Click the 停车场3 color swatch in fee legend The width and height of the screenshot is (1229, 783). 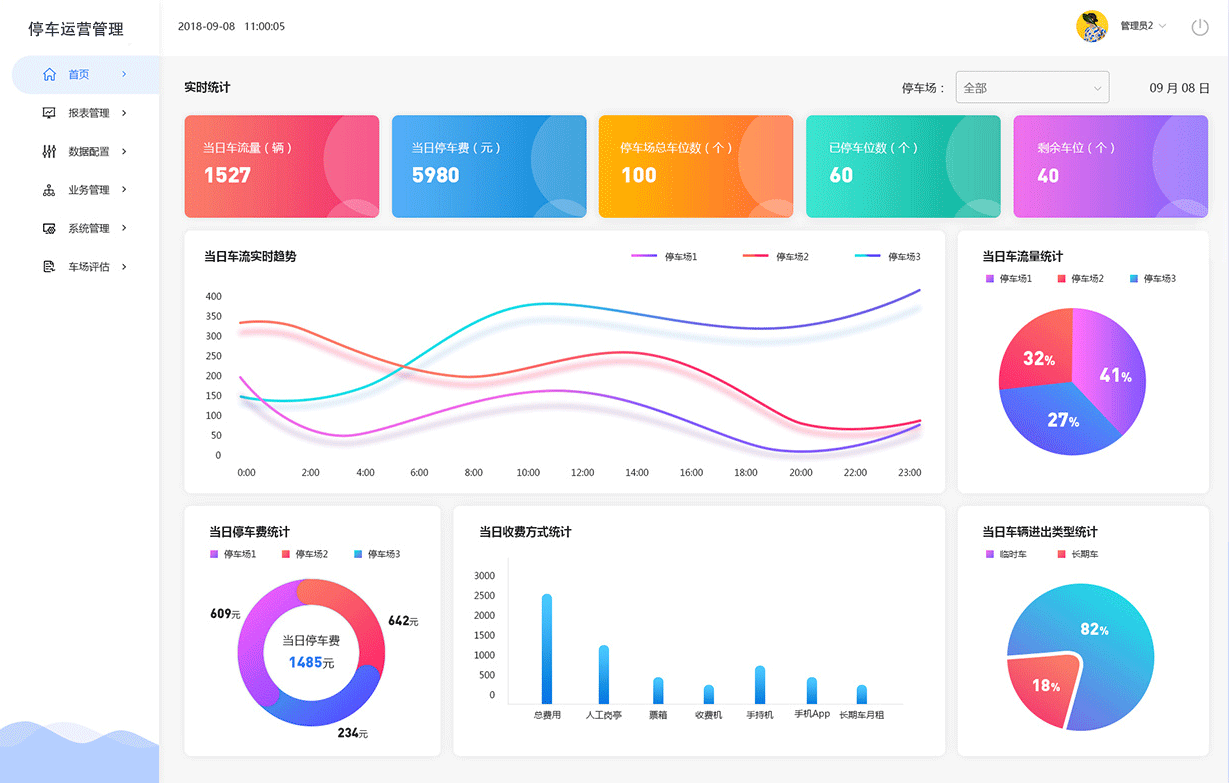point(358,554)
